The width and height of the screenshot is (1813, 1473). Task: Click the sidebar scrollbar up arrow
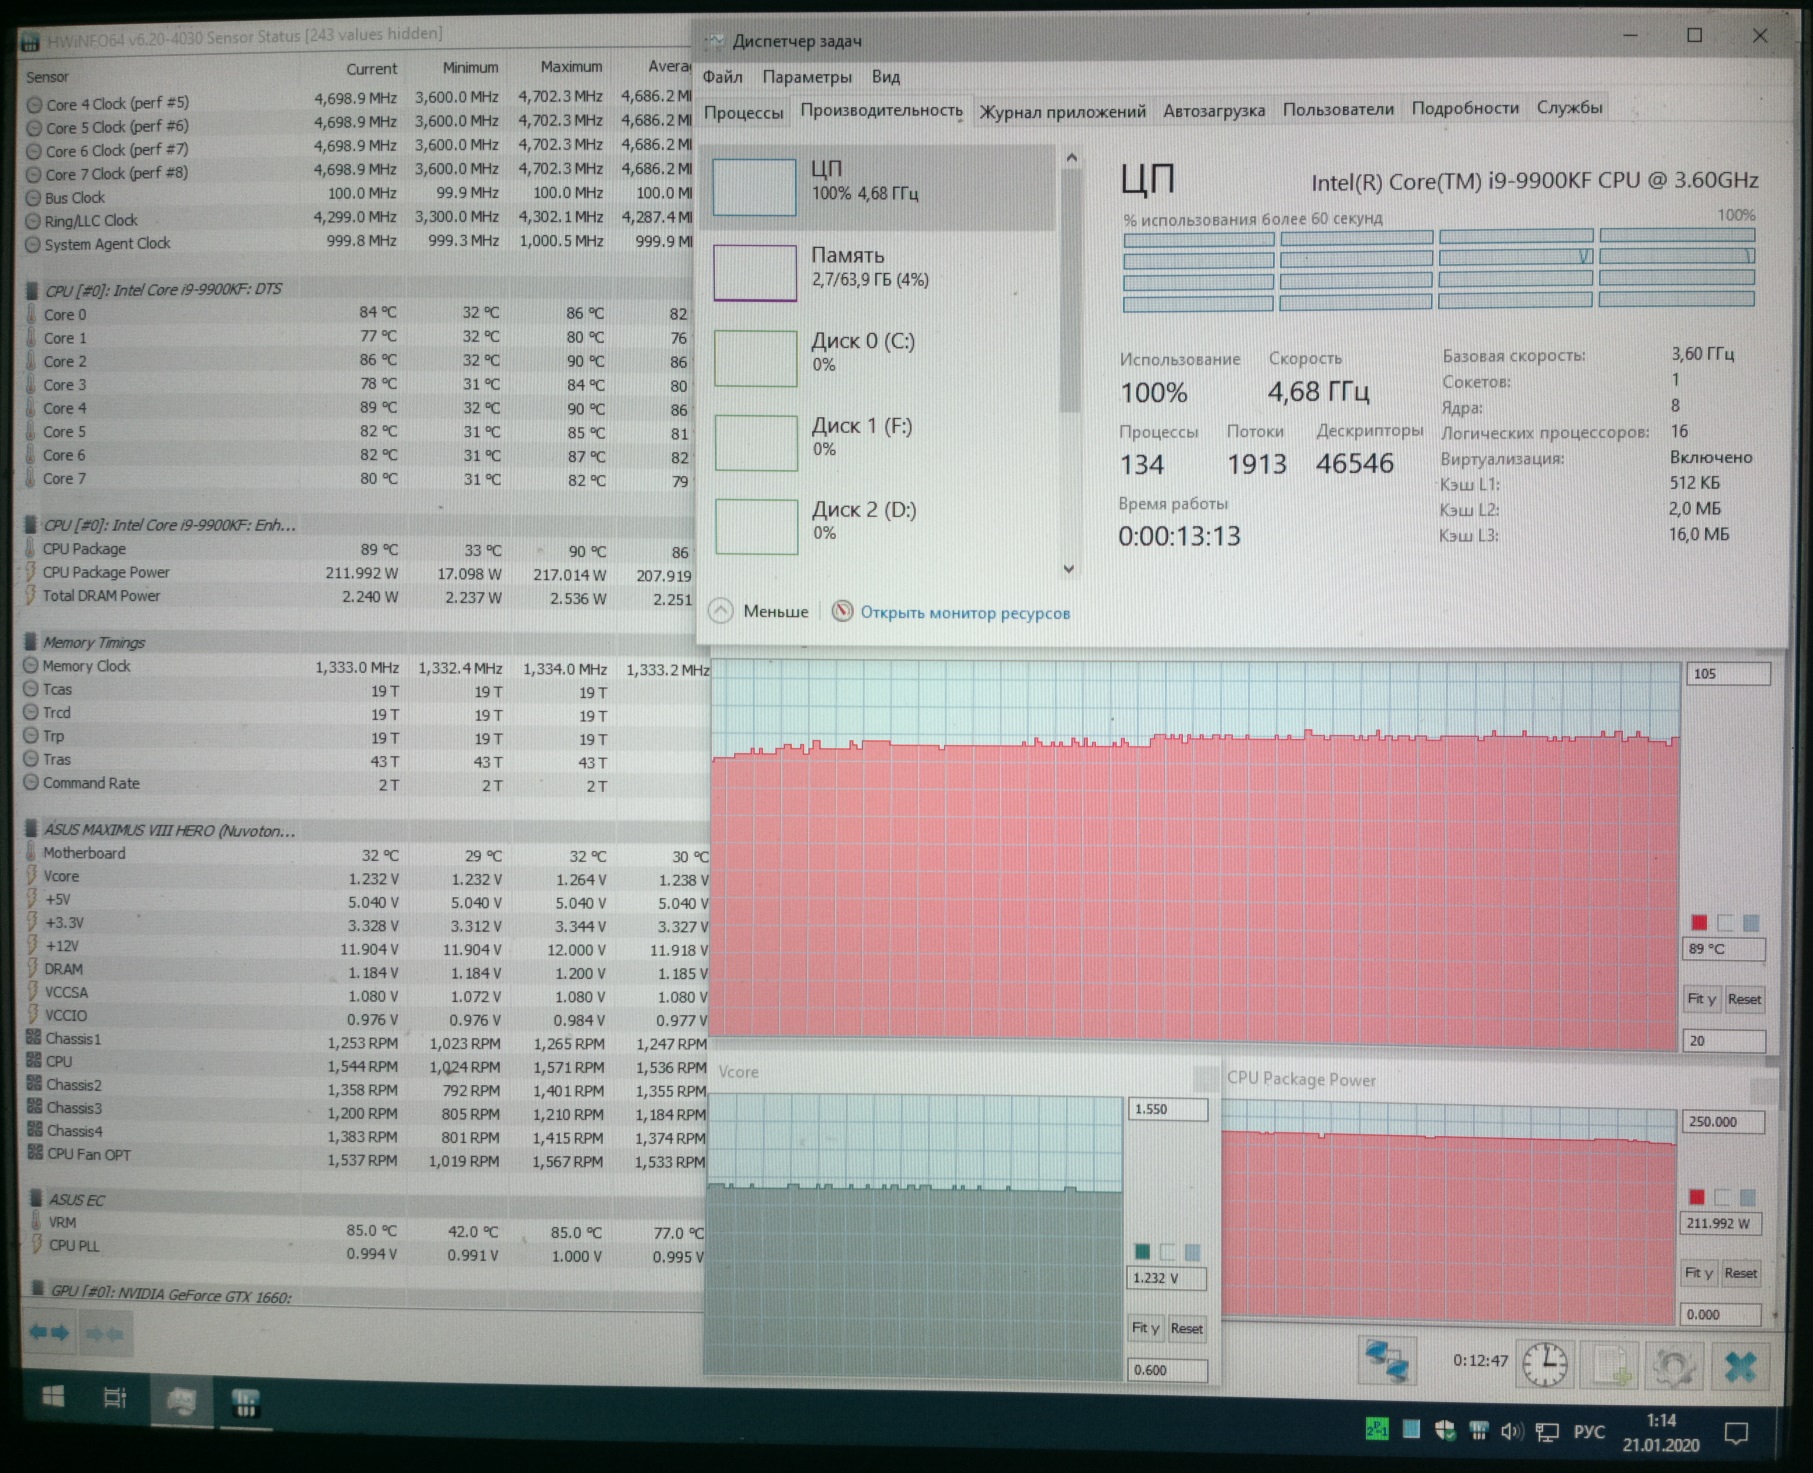pos(1071,158)
